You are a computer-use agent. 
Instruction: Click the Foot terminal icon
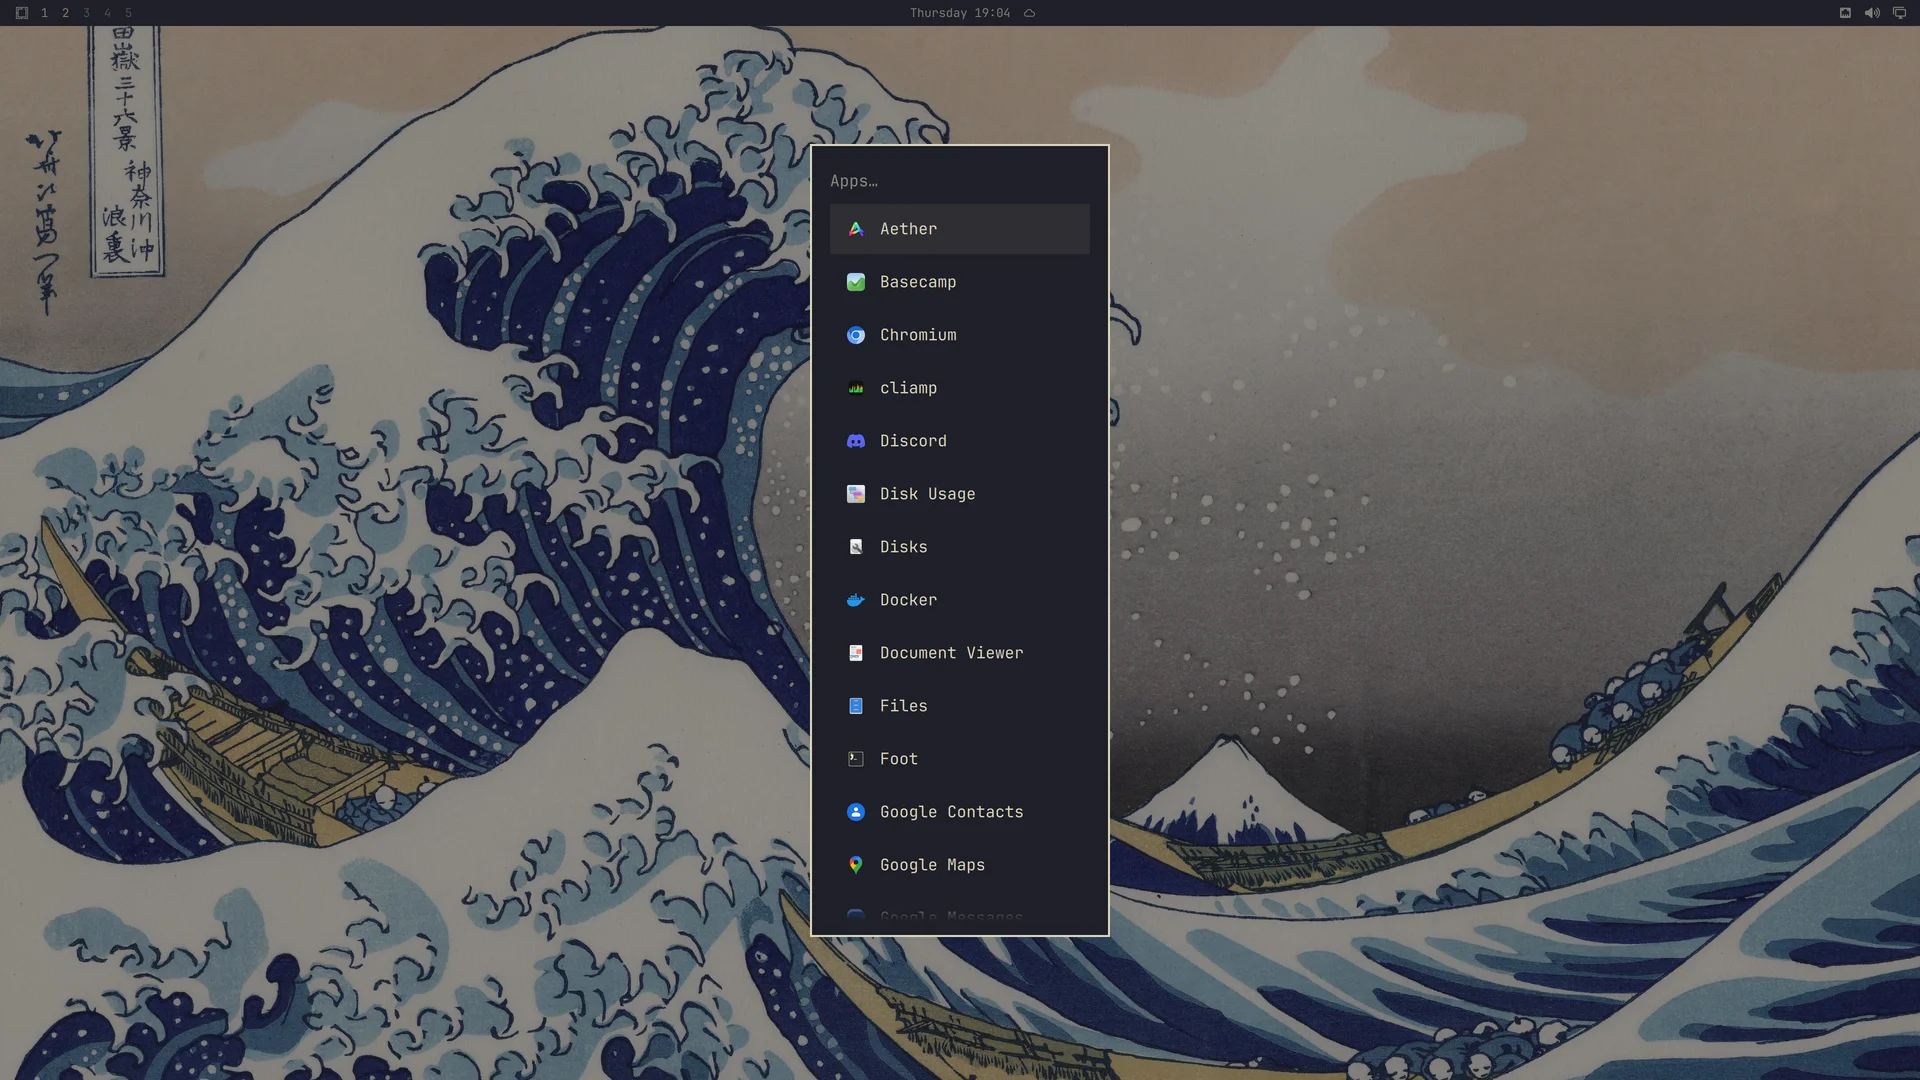856,759
